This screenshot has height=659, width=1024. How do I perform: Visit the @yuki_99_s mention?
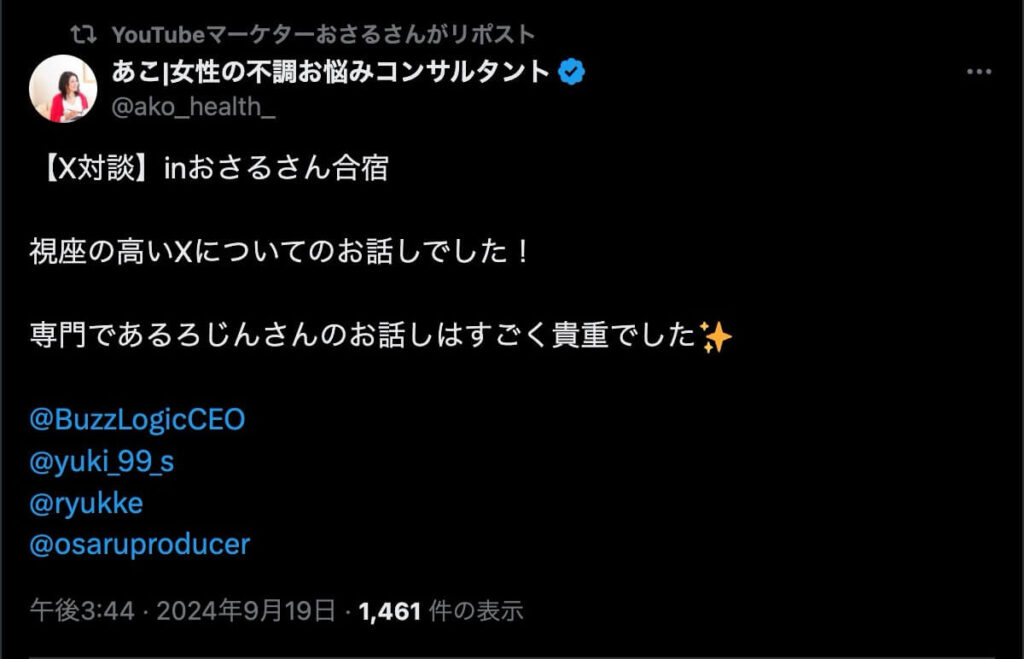pyautogui.click(x=102, y=462)
